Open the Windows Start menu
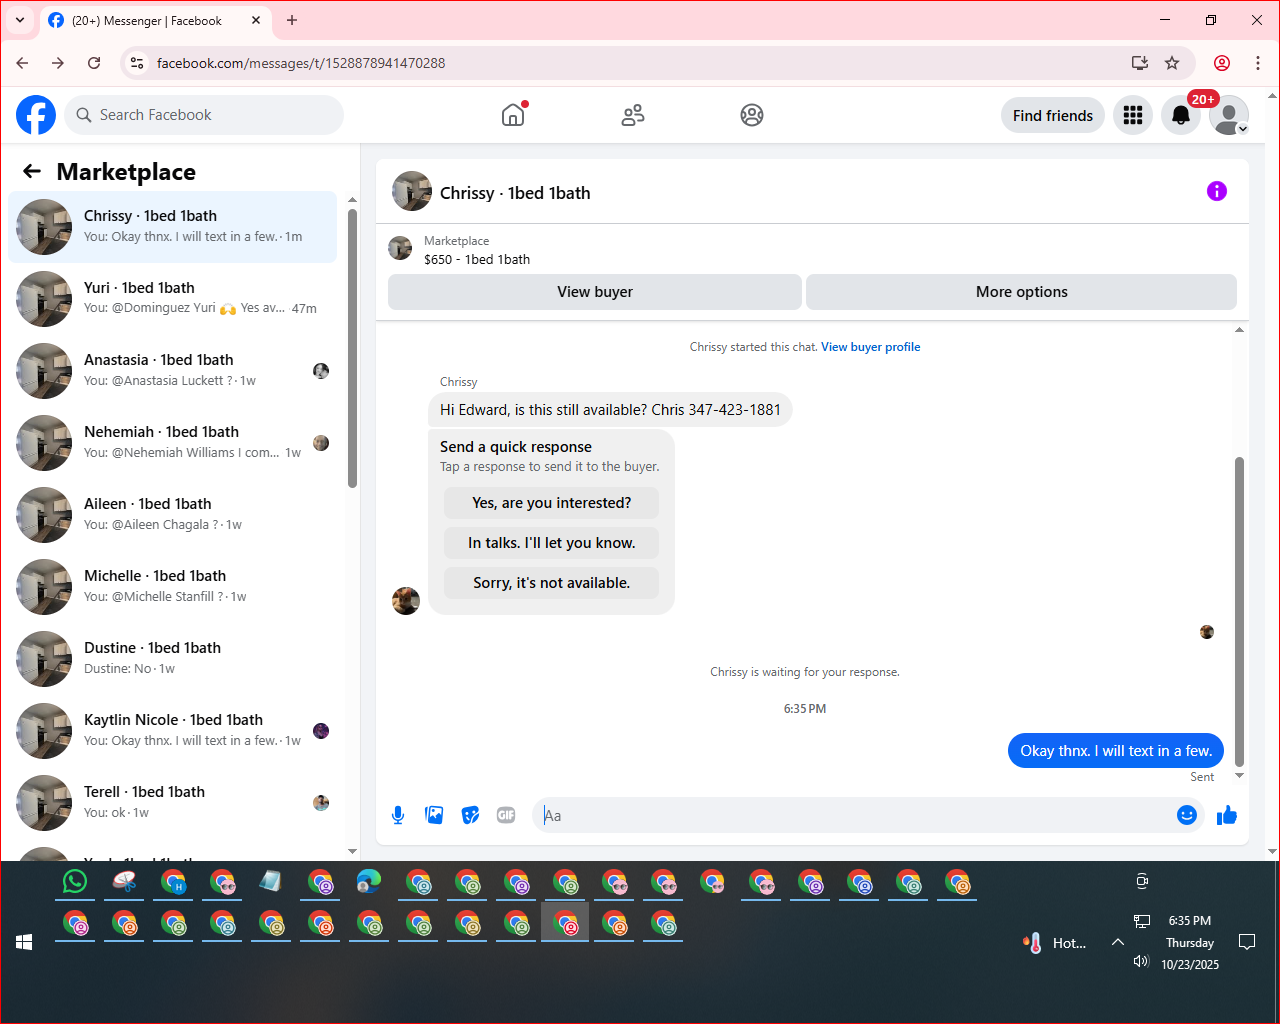The height and width of the screenshot is (1024, 1280). click(24, 942)
